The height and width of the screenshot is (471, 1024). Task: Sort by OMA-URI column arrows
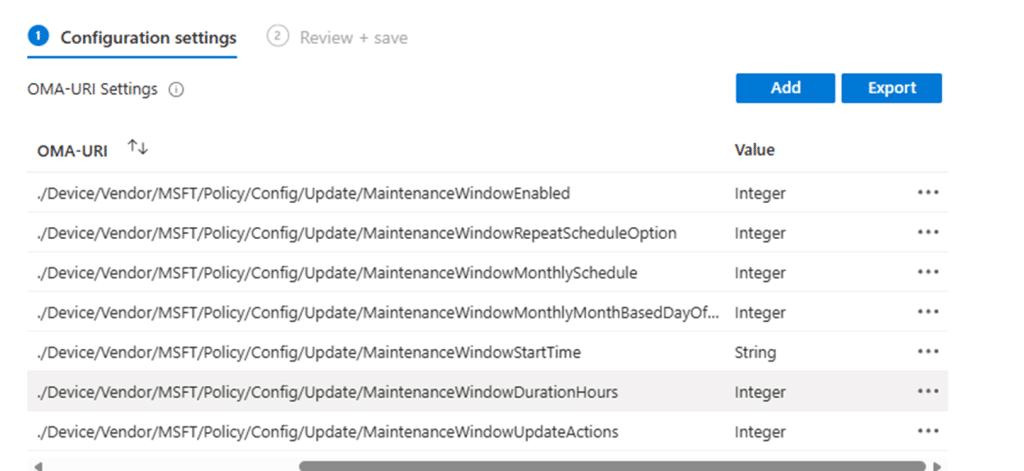point(138,148)
